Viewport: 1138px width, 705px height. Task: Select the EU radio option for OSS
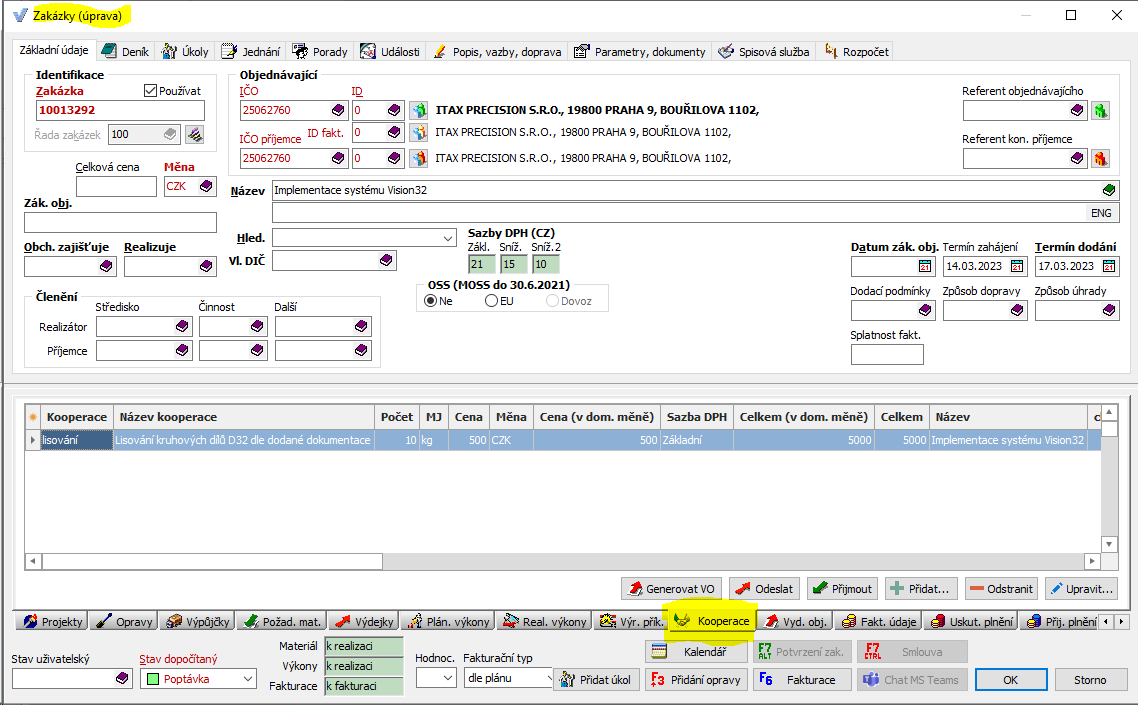(491, 301)
